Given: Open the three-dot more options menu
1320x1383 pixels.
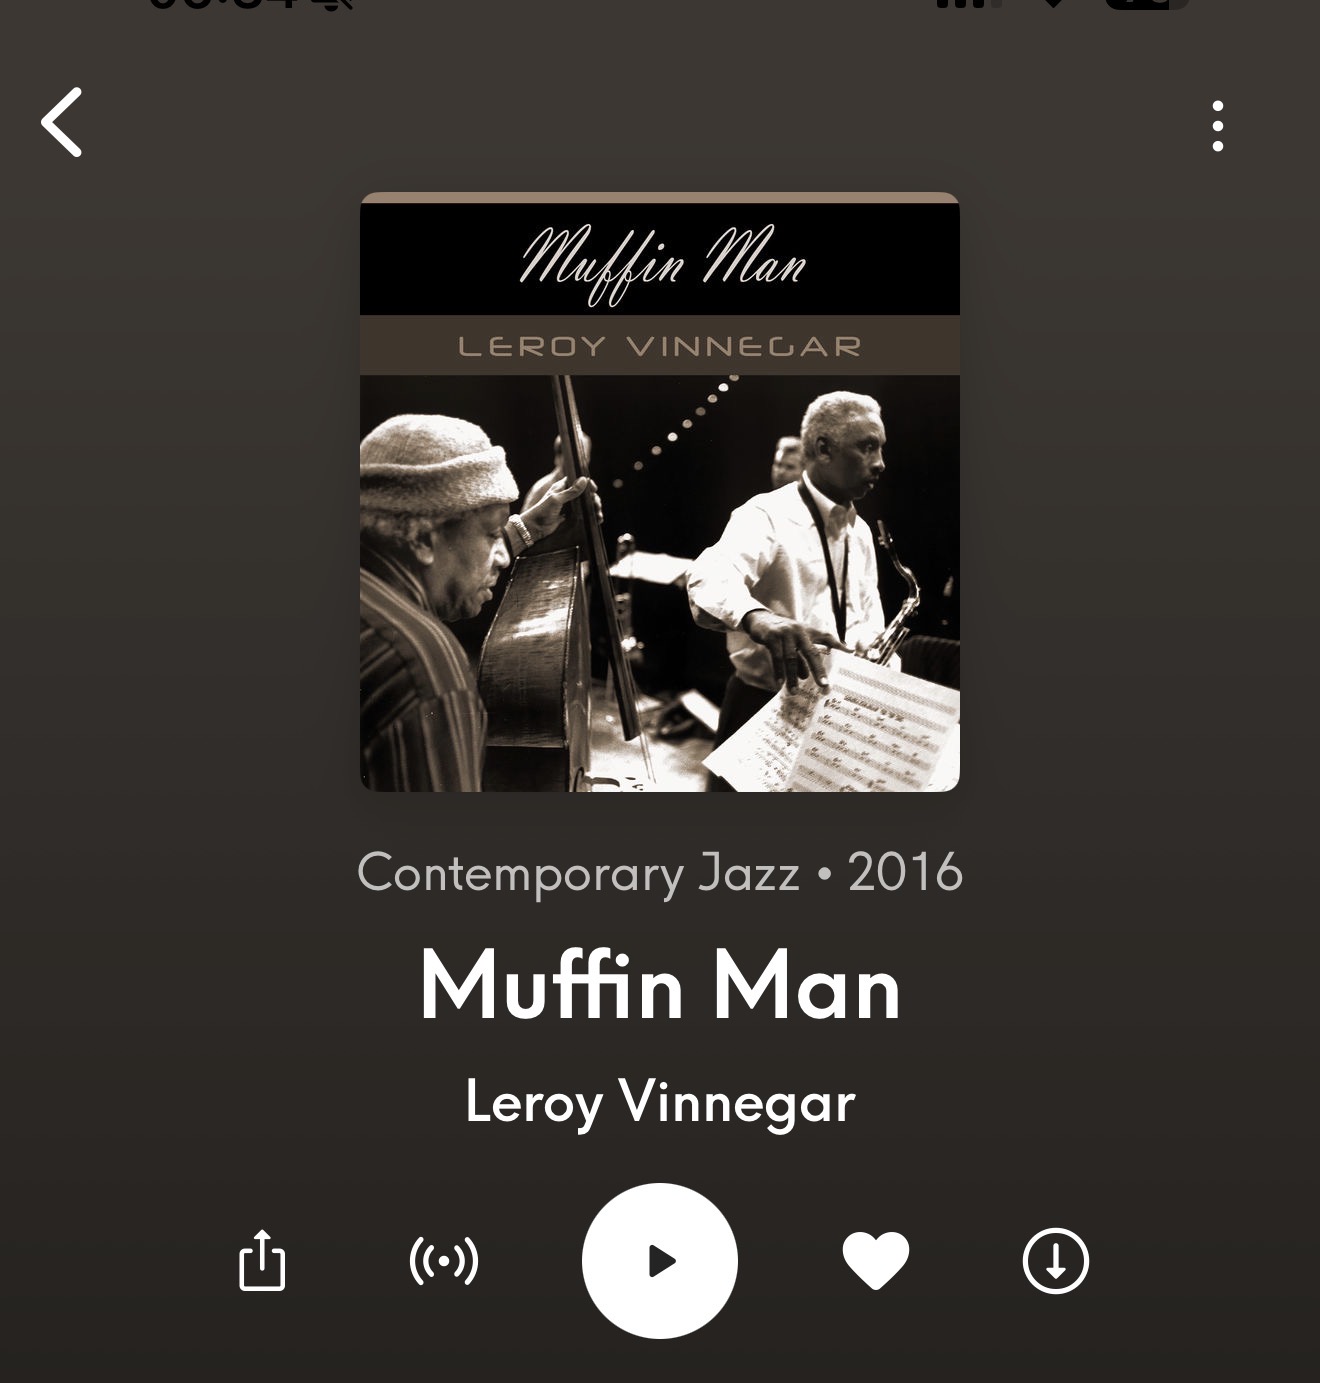Looking at the screenshot, I should coord(1217,126).
